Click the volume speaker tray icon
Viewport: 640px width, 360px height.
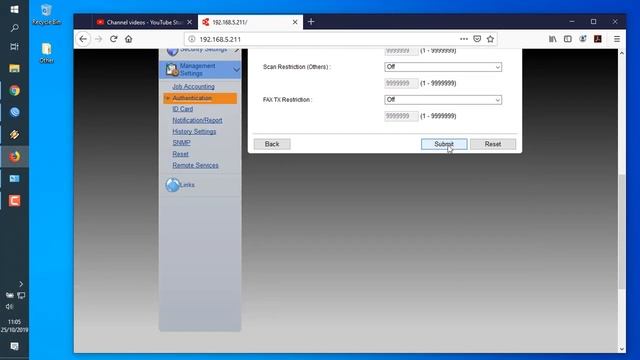point(9,307)
